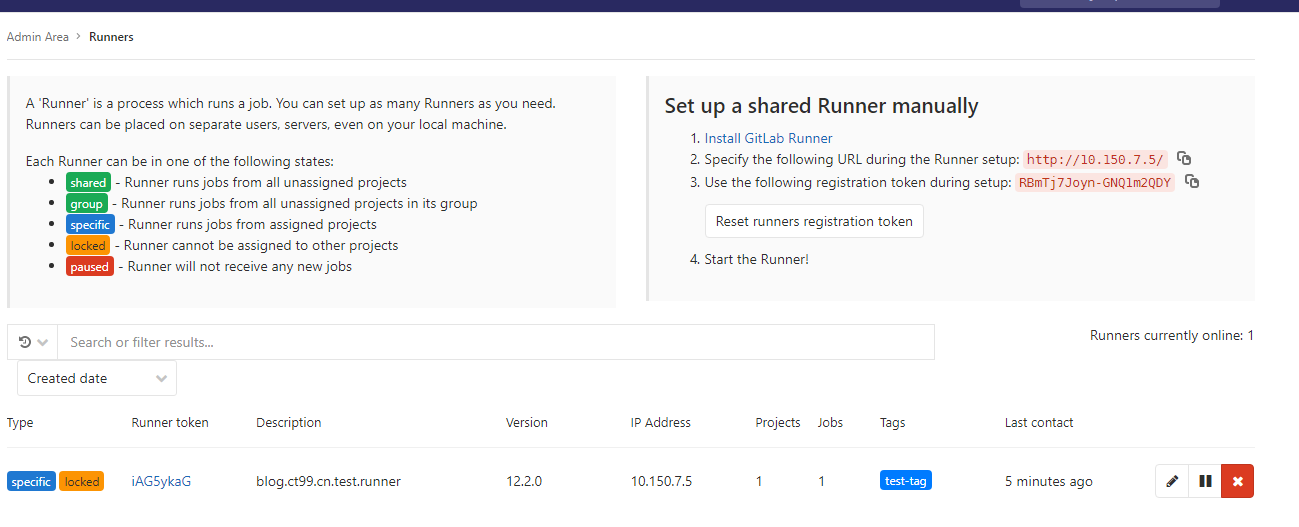The image size is (1299, 527).
Task: Select the registration token text RBmTj7Joyn
Action: (x=1094, y=182)
